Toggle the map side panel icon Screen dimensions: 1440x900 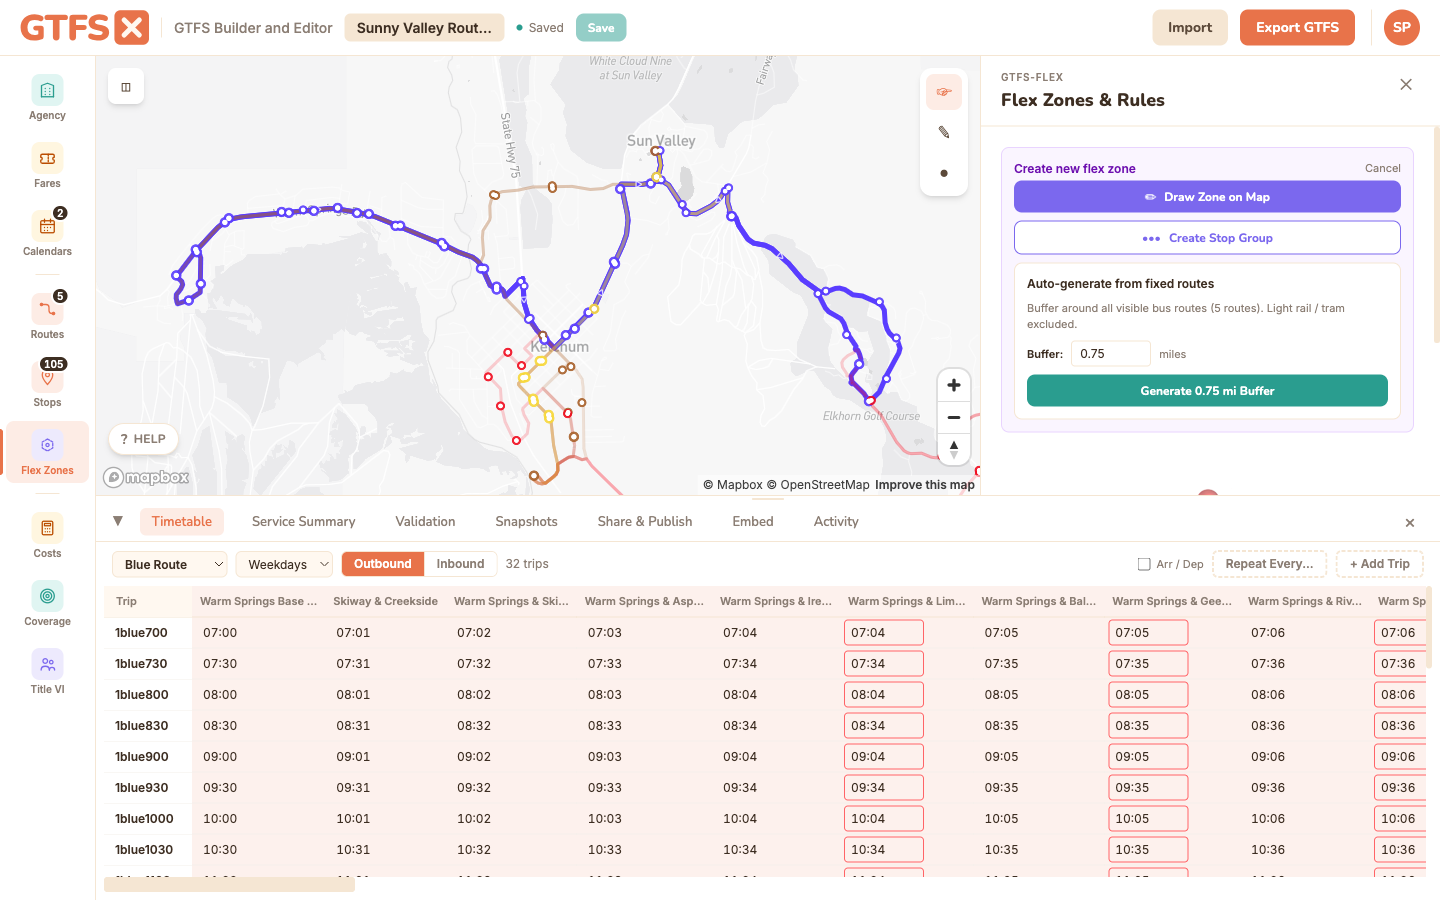pyautogui.click(x=126, y=87)
